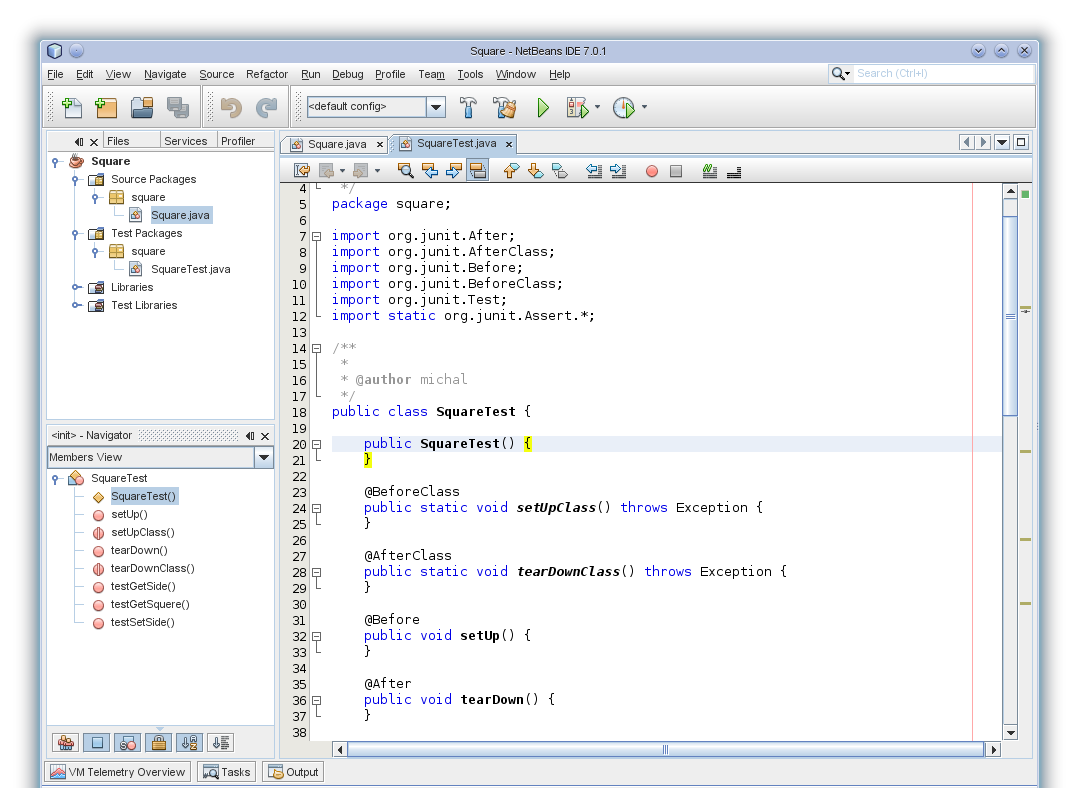Click the Build Project hammer icon
Image resolution: width=1079 pixels, height=788 pixels.
click(x=468, y=107)
